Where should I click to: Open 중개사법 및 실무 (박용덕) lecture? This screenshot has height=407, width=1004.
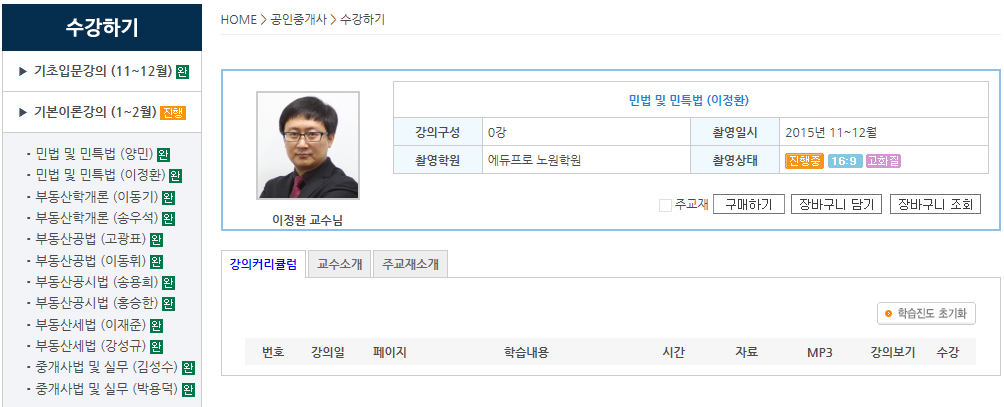point(107,388)
